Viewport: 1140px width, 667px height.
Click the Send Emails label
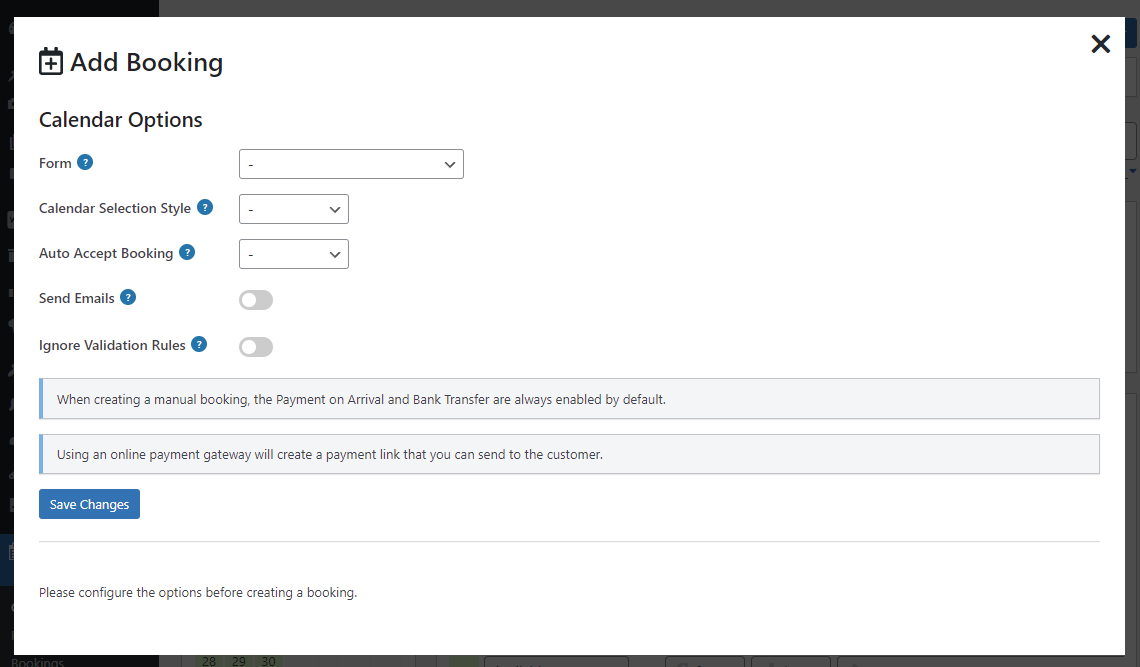click(x=77, y=298)
